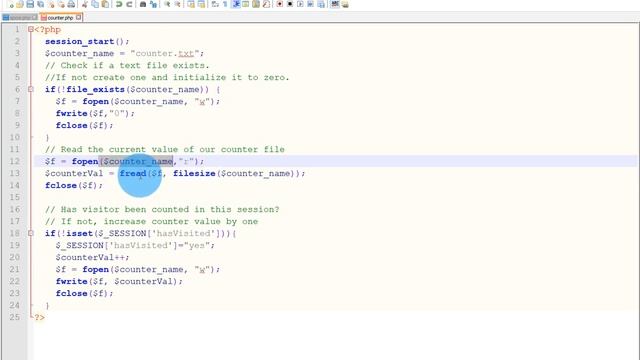Click filesize on line 13
640x360 pixels.
coord(194,173)
